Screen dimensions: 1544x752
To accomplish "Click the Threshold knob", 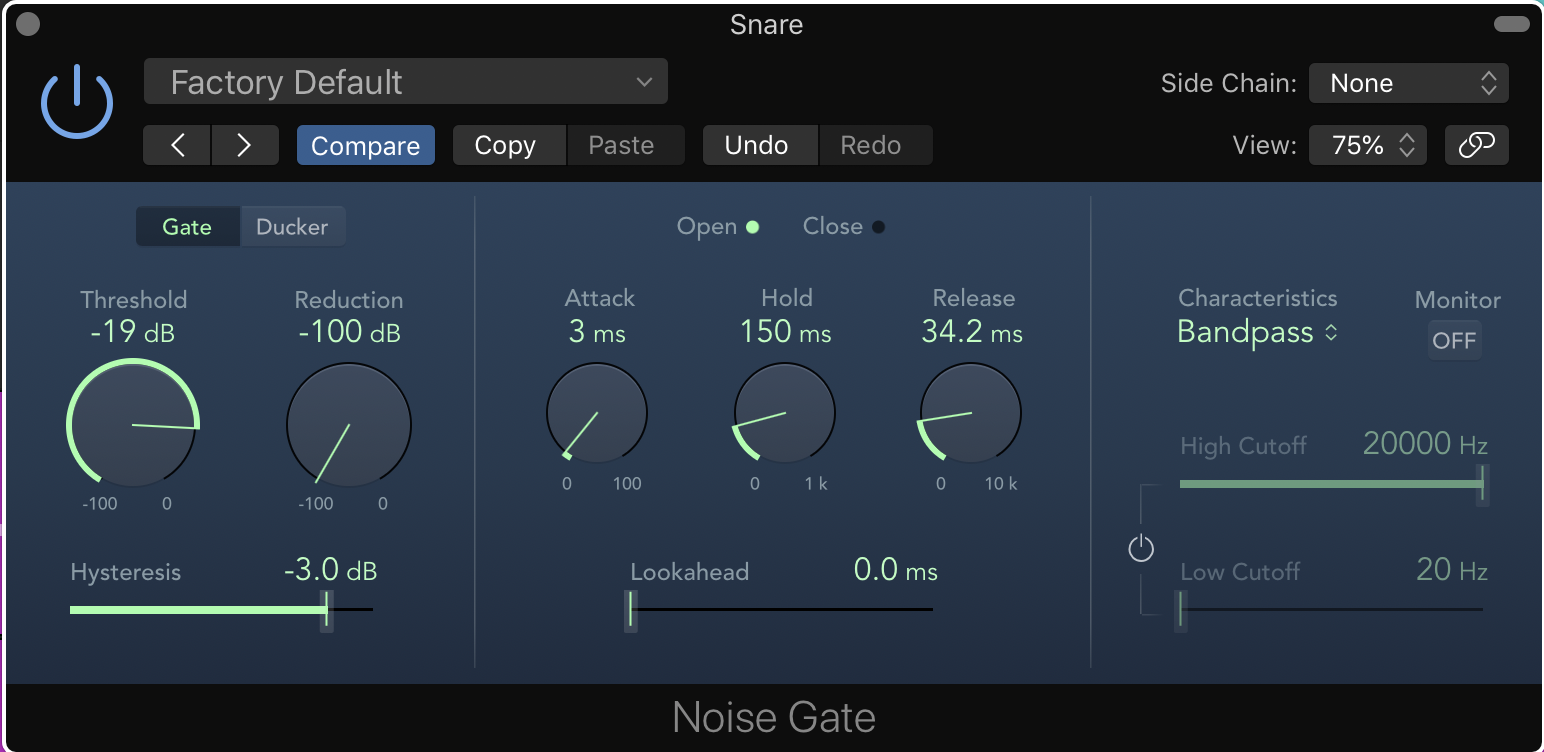I will [x=133, y=424].
